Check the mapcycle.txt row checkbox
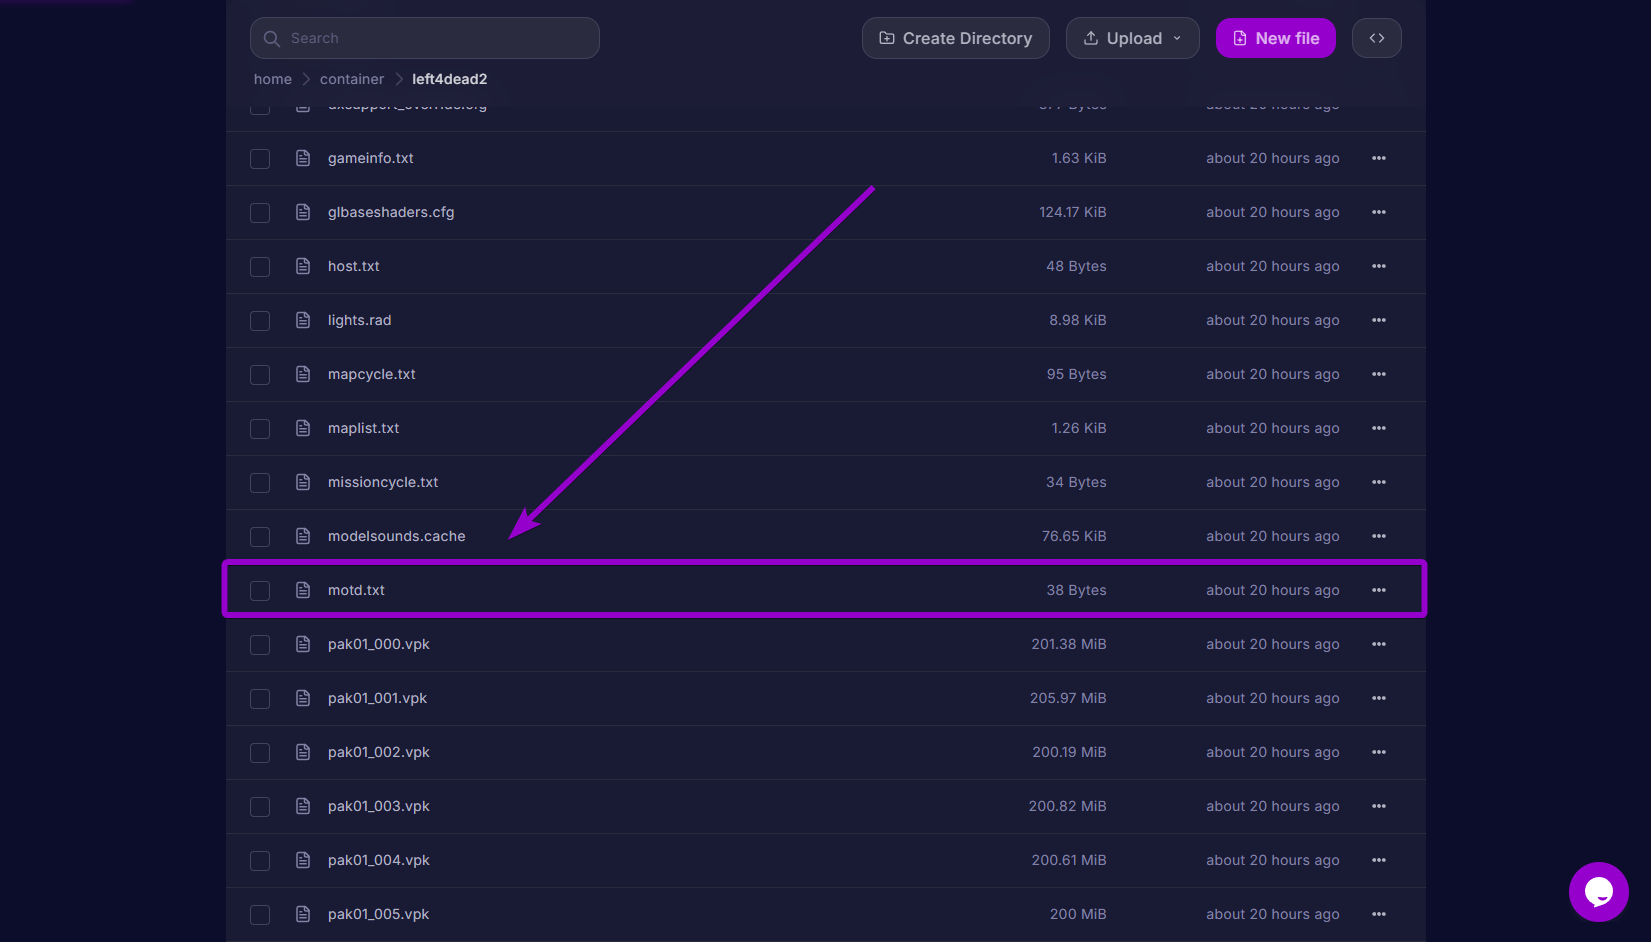1651x942 pixels. coord(260,375)
